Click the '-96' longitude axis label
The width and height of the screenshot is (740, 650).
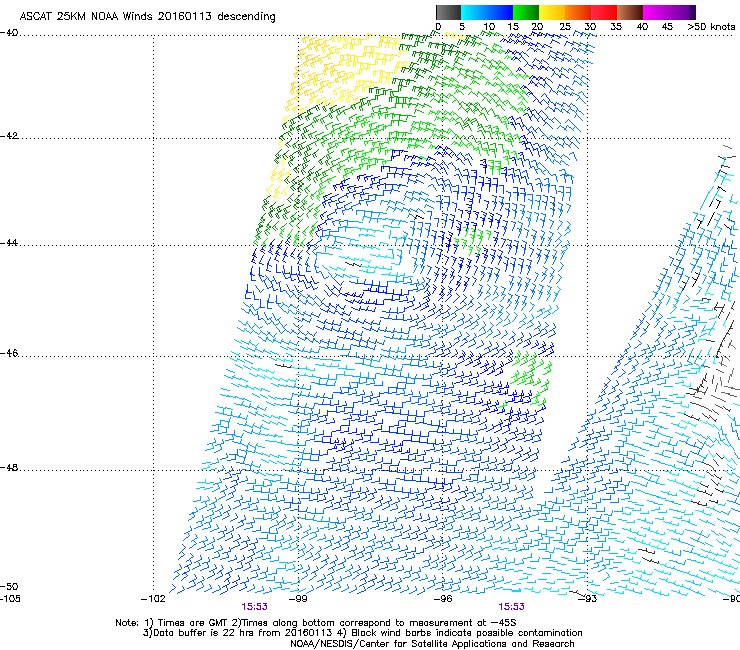443,599
